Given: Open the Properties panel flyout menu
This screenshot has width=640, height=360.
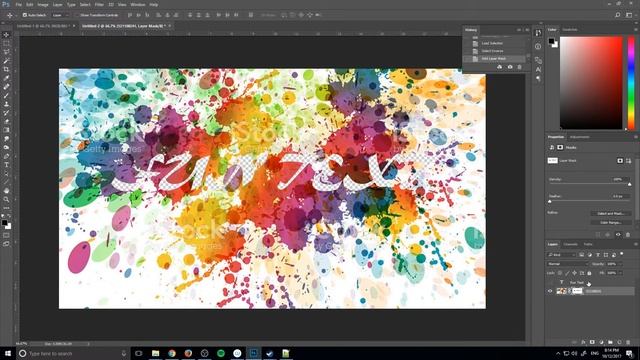Looking at the screenshot, I should (636, 137).
